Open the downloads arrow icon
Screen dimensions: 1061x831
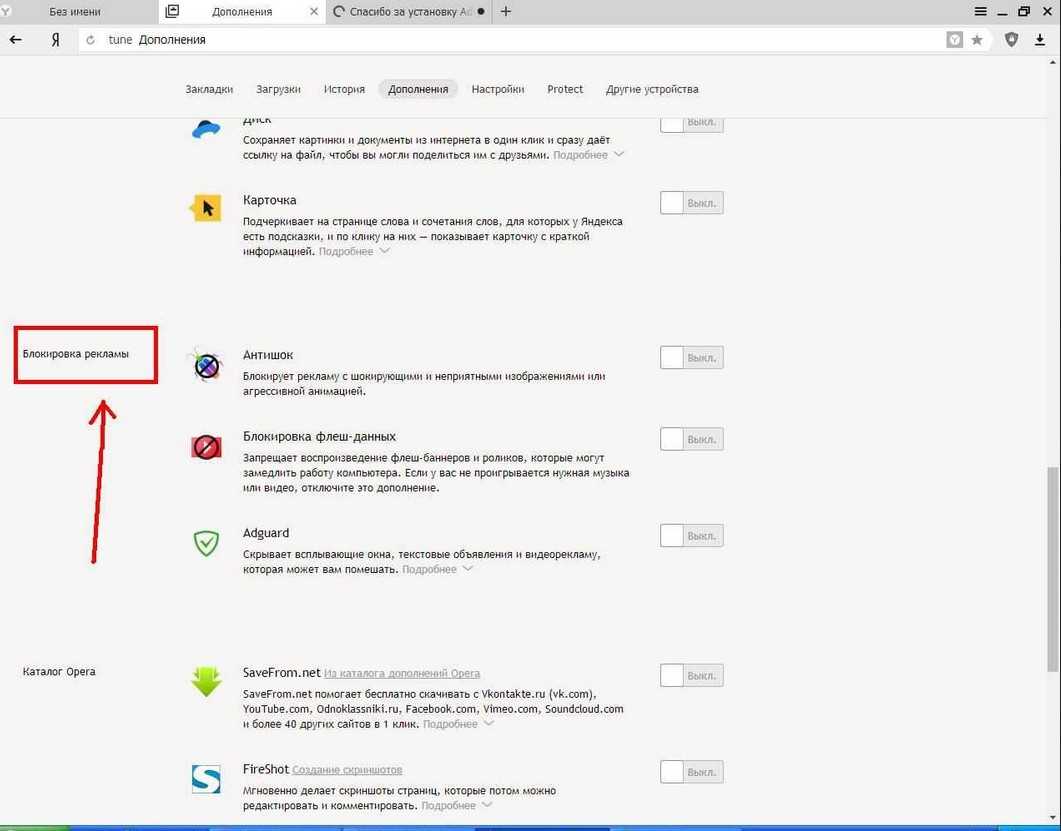click(1040, 39)
